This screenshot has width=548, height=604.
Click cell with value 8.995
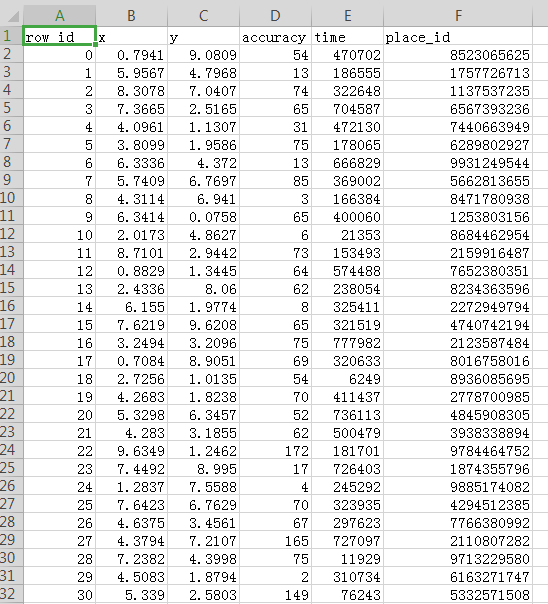[x=203, y=468]
